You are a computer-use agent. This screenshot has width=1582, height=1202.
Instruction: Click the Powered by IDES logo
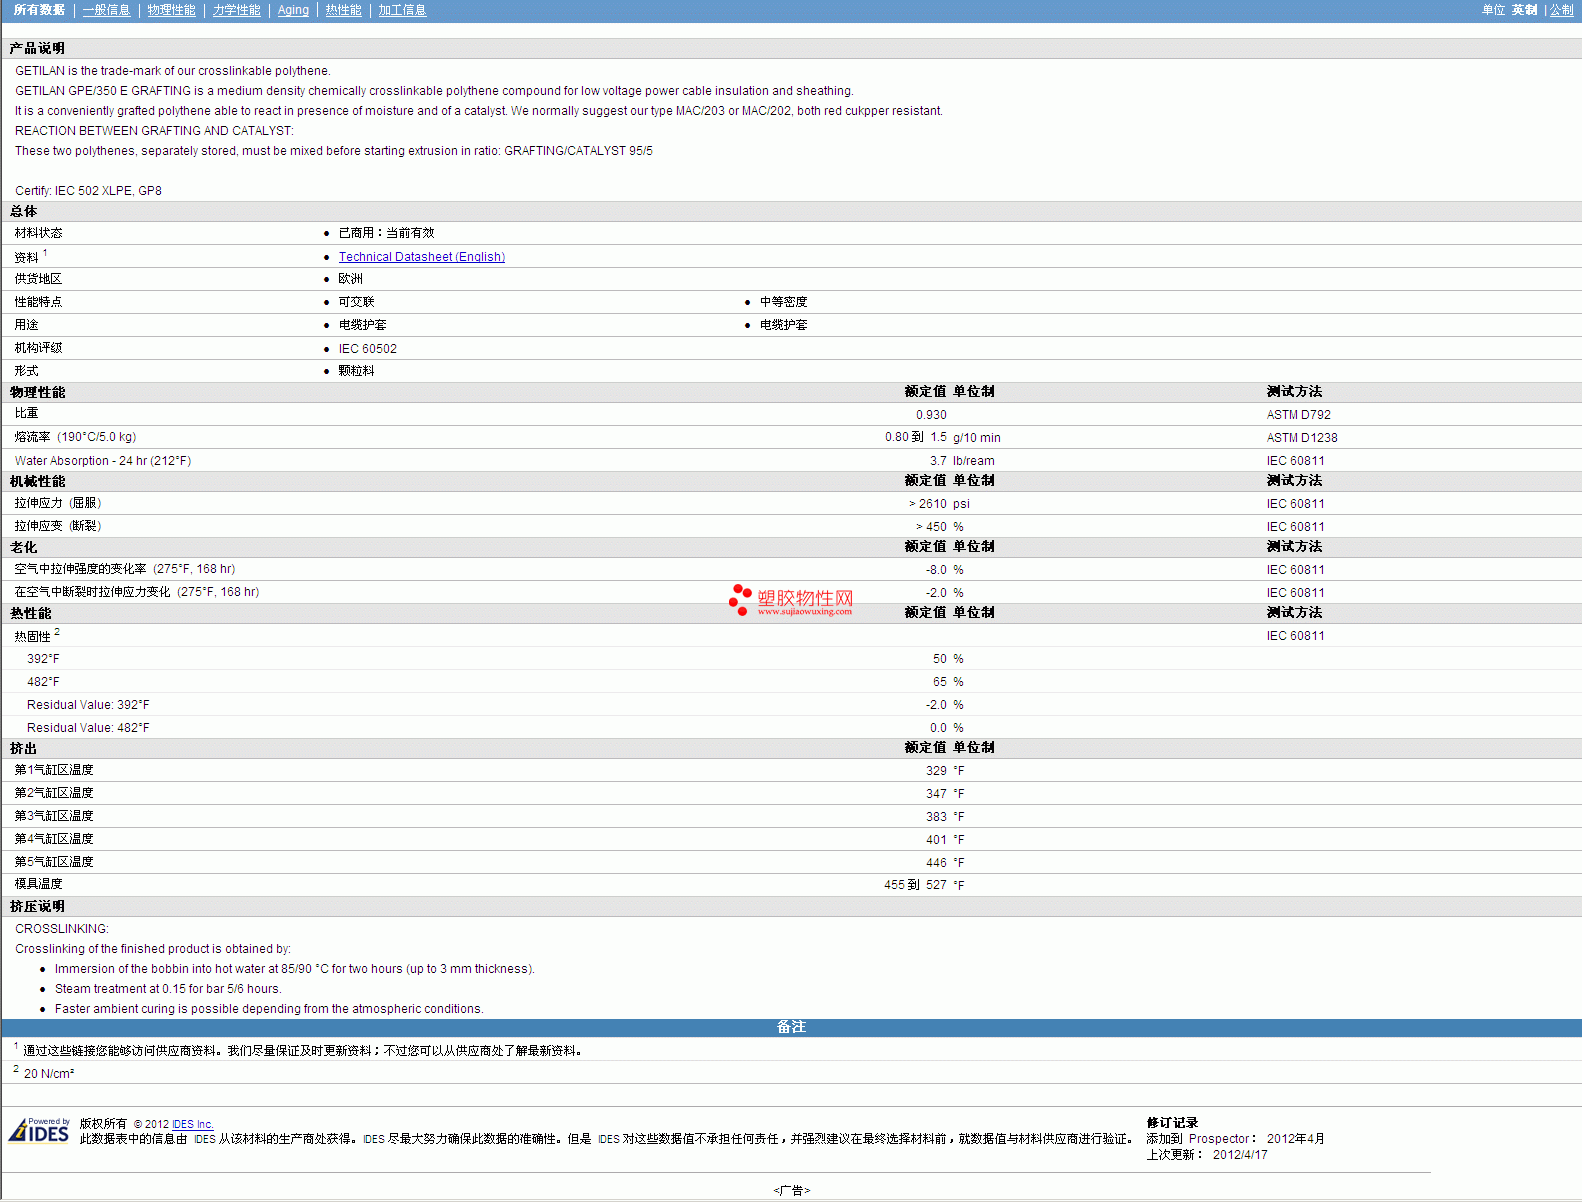tap(39, 1130)
